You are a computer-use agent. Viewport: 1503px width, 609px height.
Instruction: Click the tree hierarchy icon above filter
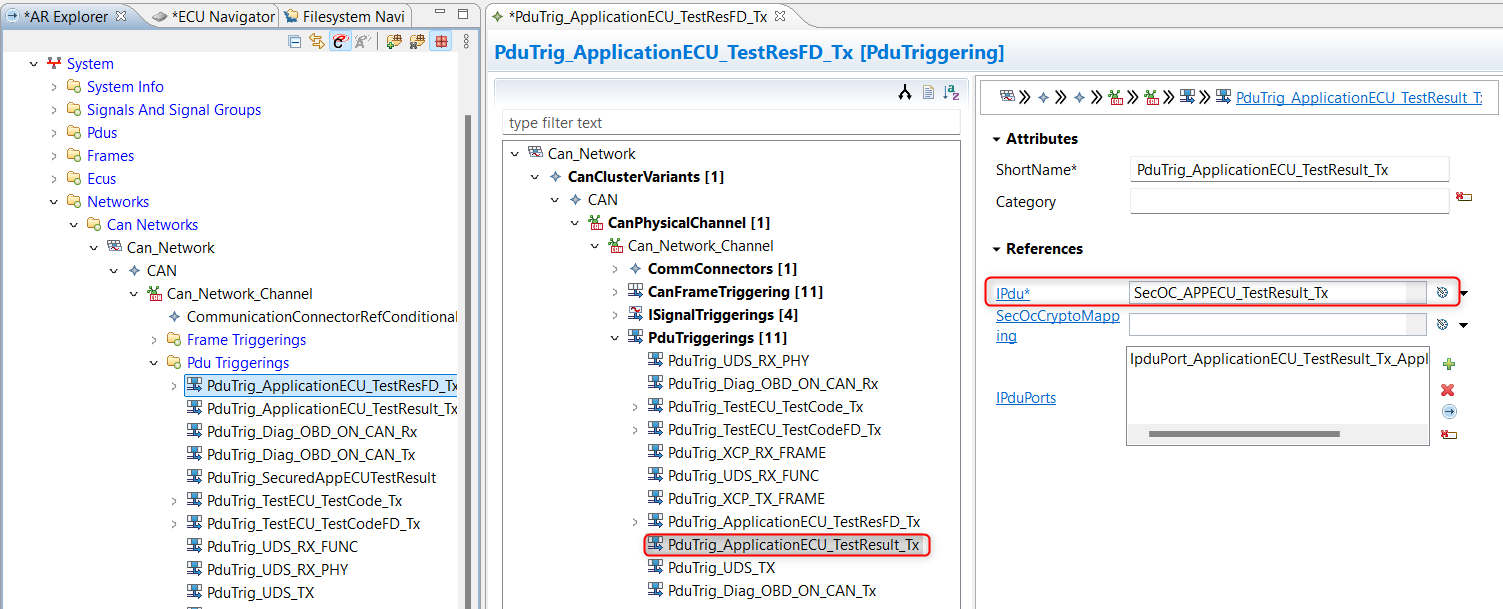905,93
